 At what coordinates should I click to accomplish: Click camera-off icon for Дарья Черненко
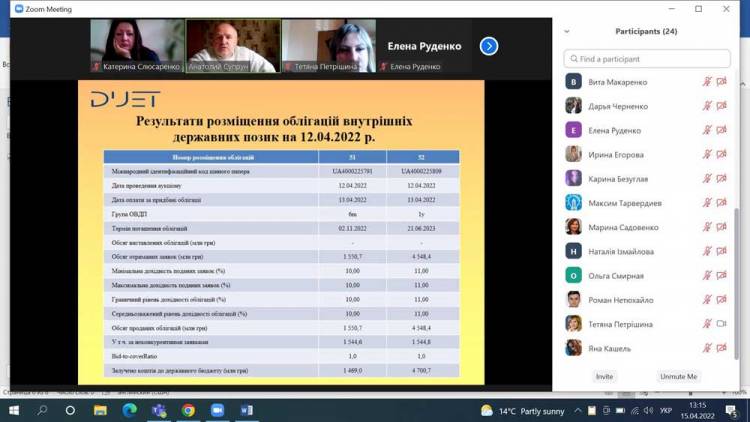click(722, 106)
